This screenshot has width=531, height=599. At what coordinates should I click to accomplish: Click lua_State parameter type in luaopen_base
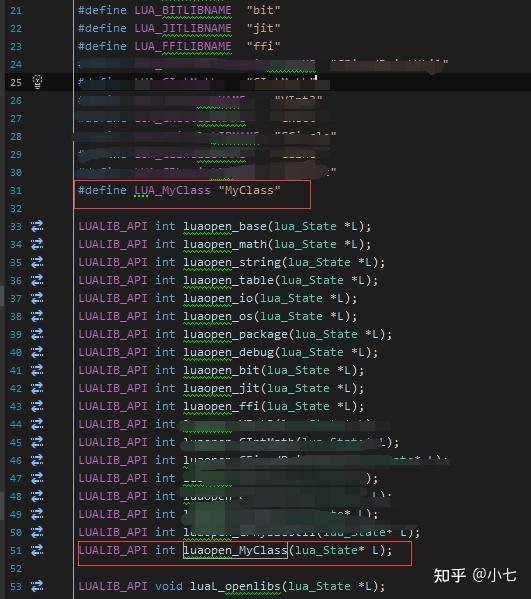[305, 226]
